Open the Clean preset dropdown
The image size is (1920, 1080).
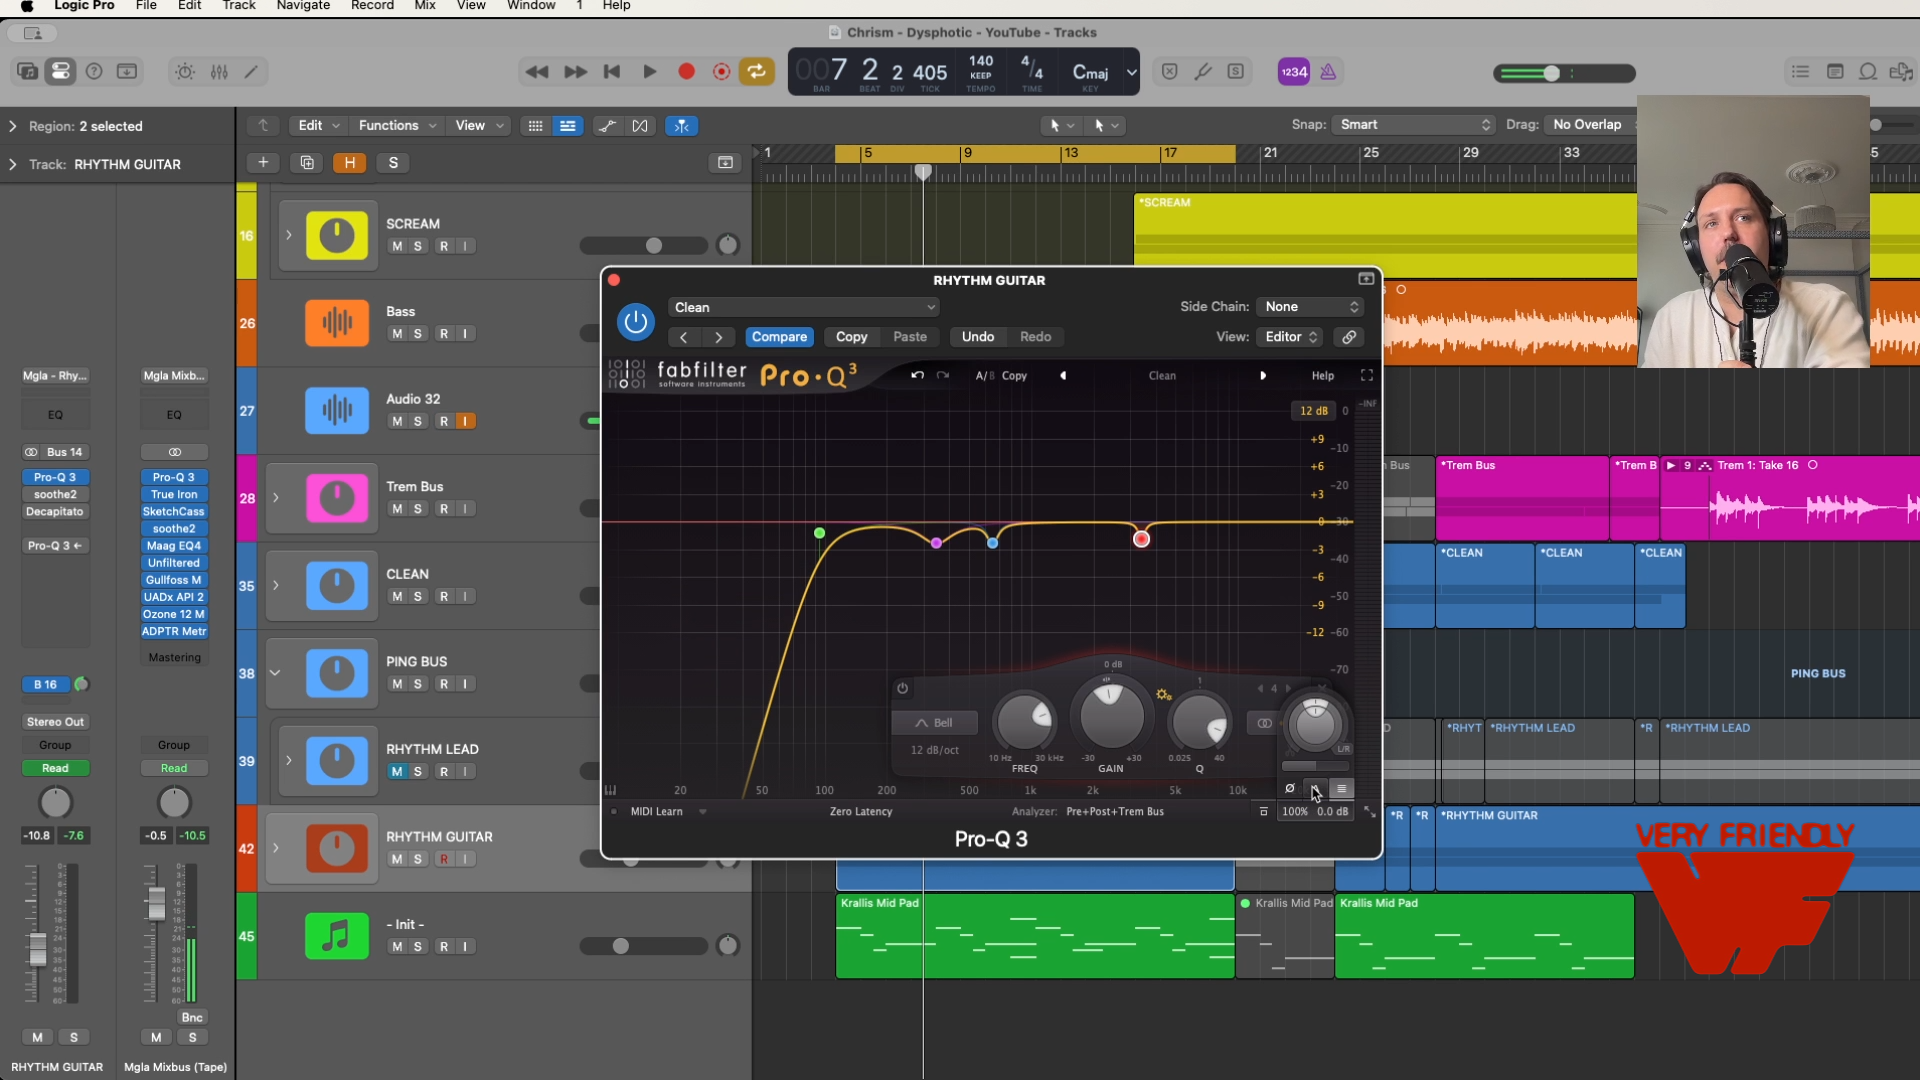pyautogui.click(x=803, y=308)
